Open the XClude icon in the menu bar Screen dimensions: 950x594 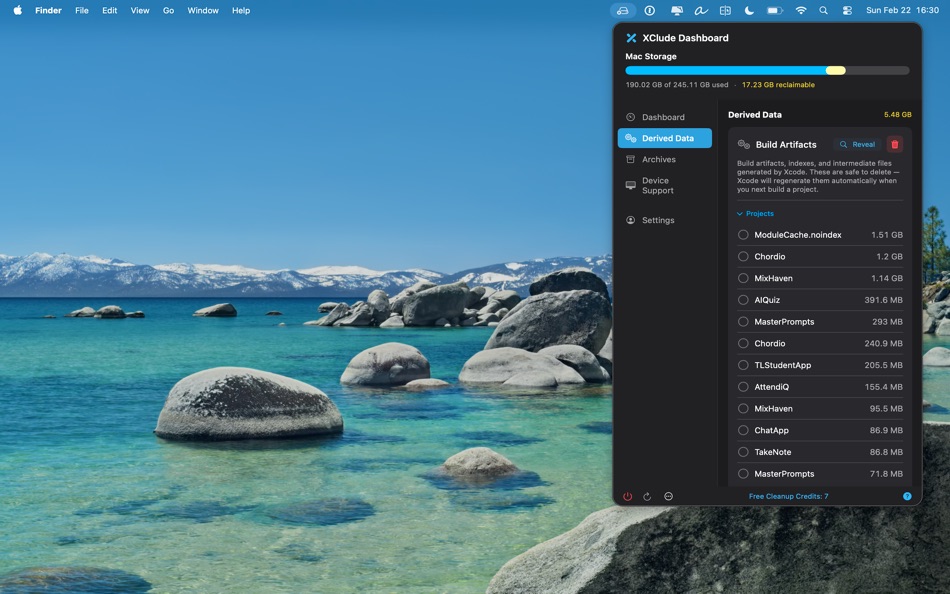click(623, 10)
